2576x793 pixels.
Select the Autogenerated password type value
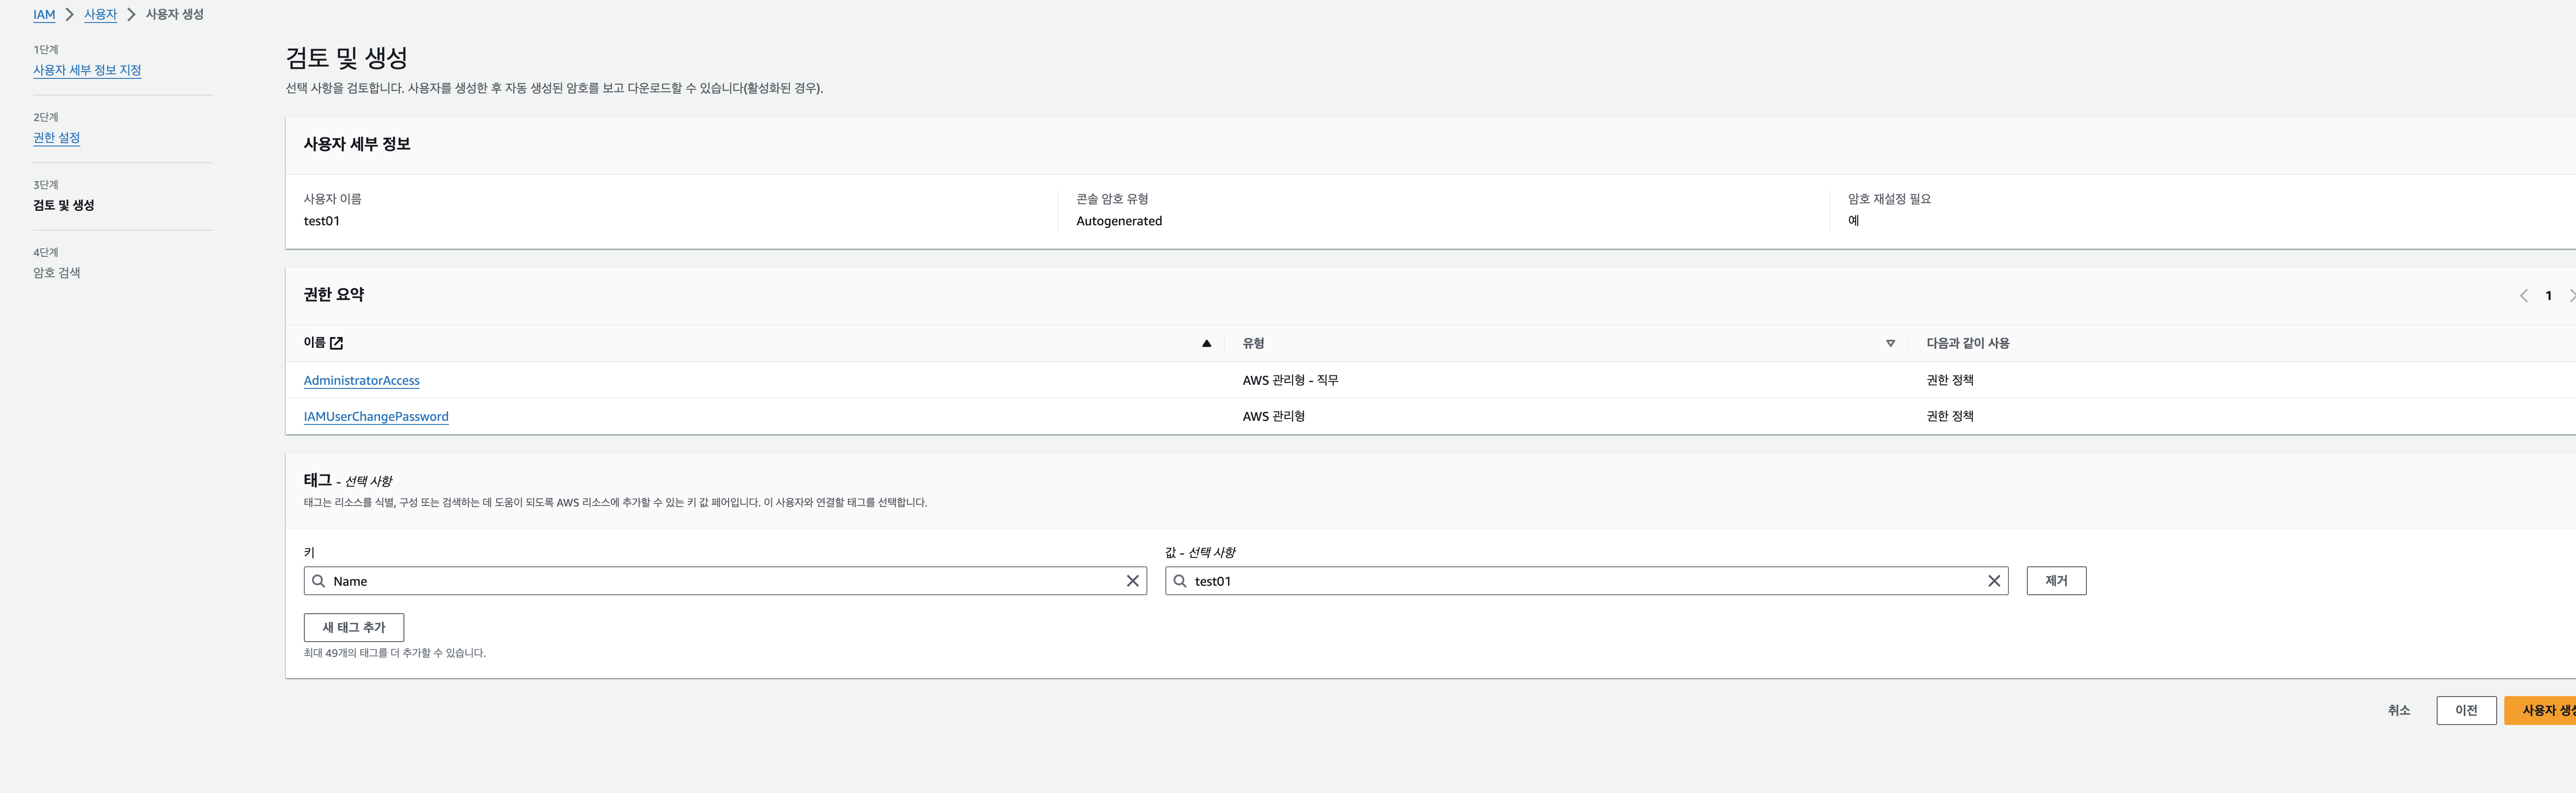coord(1119,221)
